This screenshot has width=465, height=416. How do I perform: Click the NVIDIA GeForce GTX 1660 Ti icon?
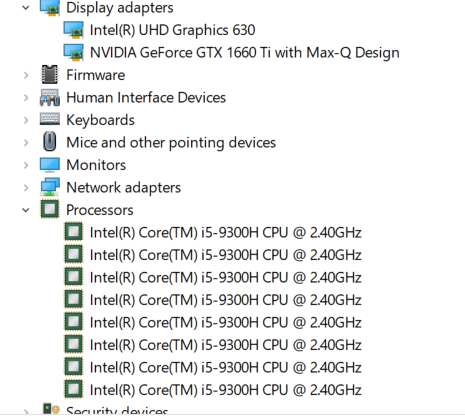point(73,53)
